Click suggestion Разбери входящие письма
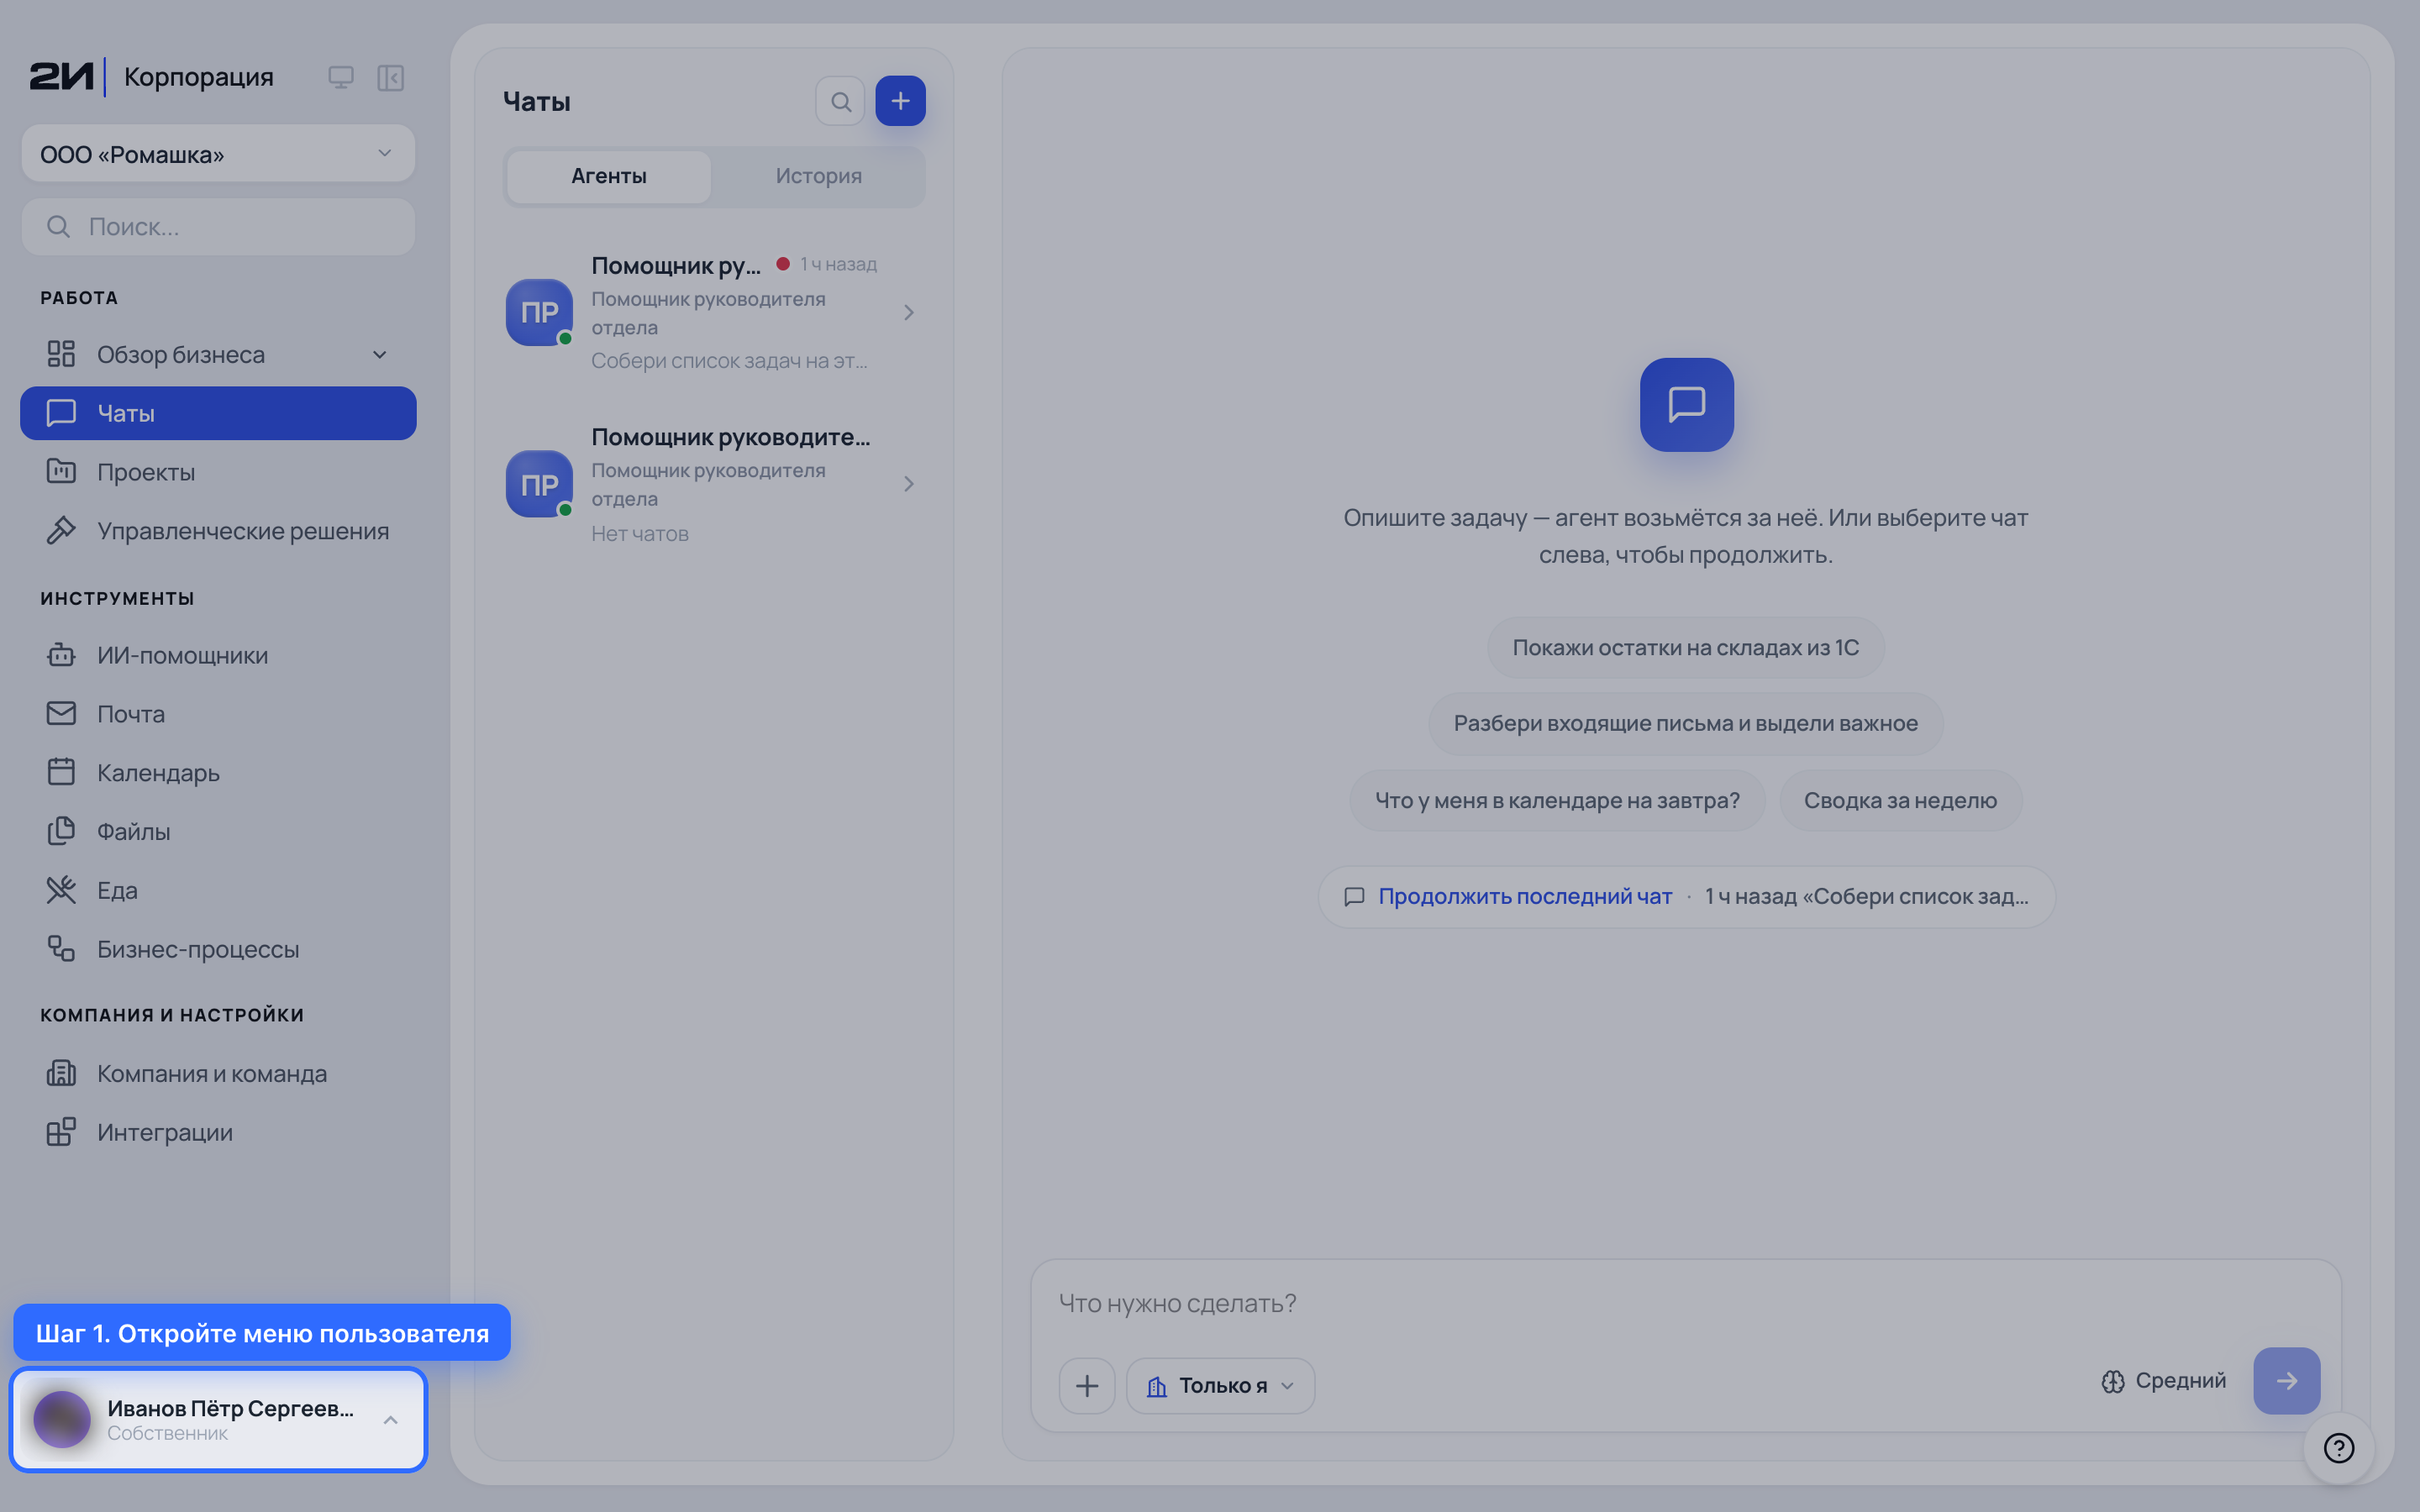Screen dimensions: 2420x1512 [x=1685, y=723]
